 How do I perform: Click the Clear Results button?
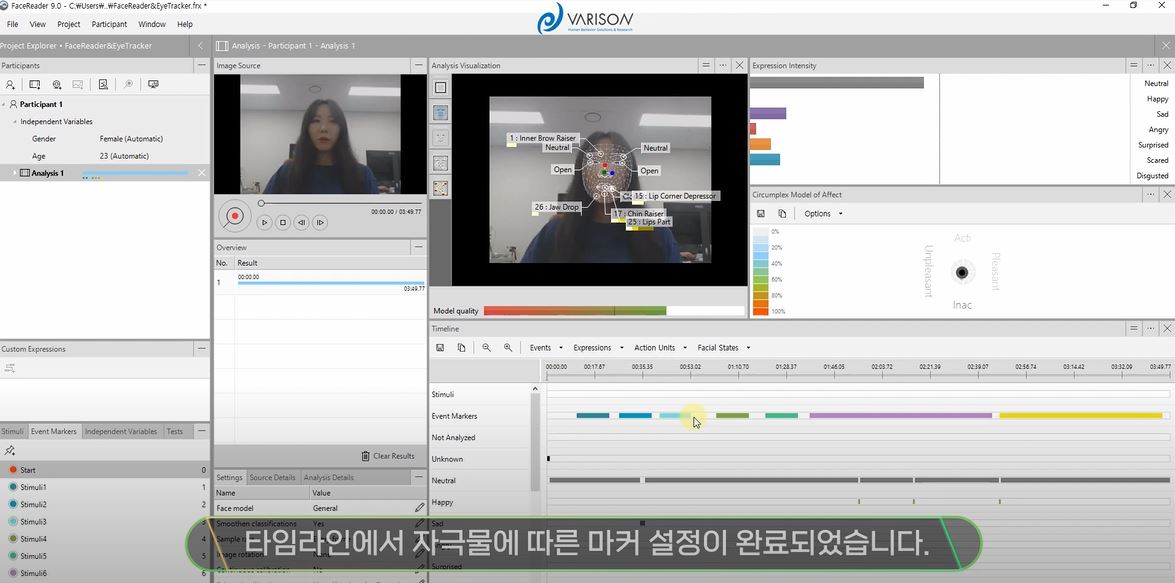pyautogui.click(x=387, y=456)
